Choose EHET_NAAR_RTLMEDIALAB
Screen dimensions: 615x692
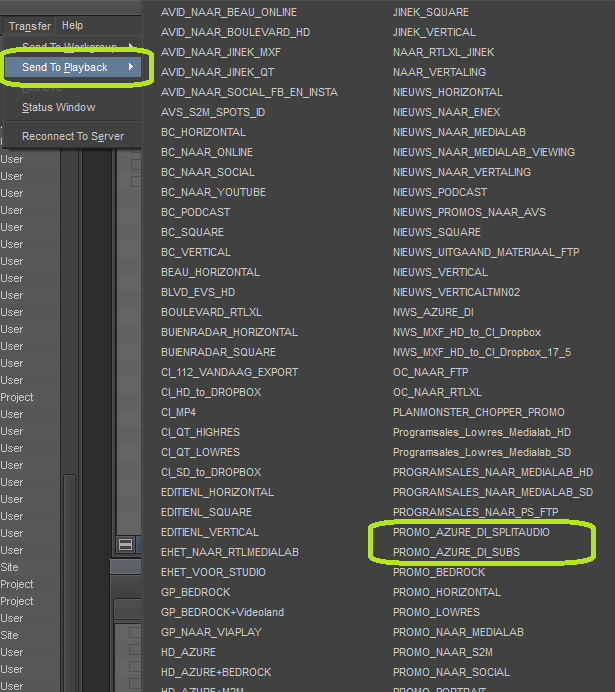pyautogui.click(x=230, y=552)
